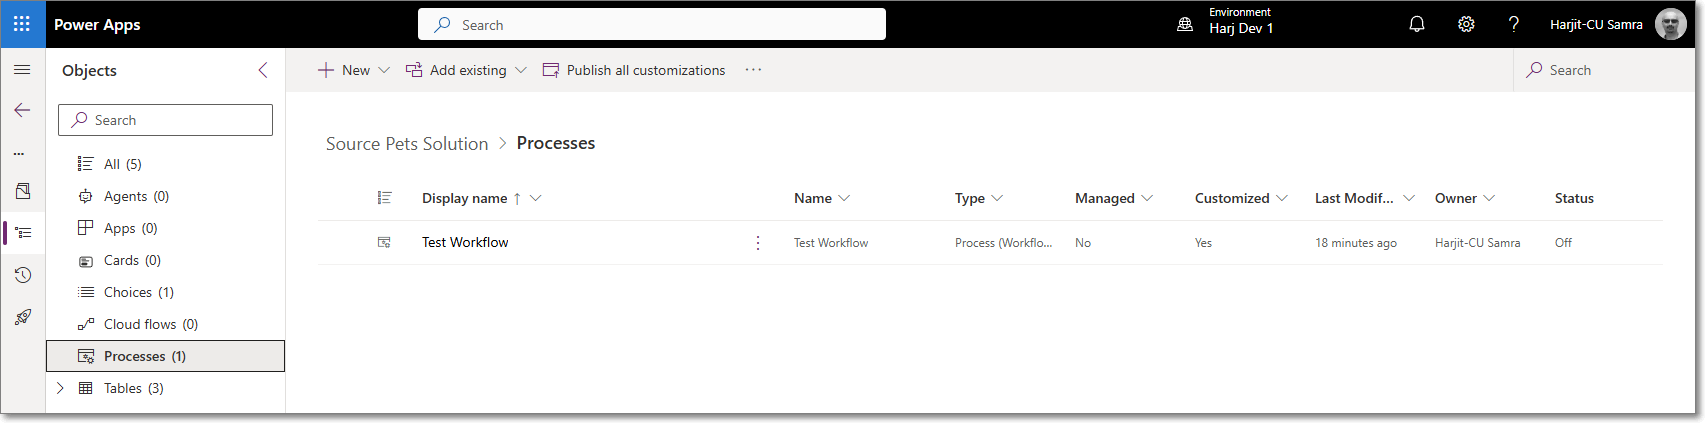Open Test Workflow row more options
The height and width of the screenshot is (423, 1705).
[x=758, y=243]
